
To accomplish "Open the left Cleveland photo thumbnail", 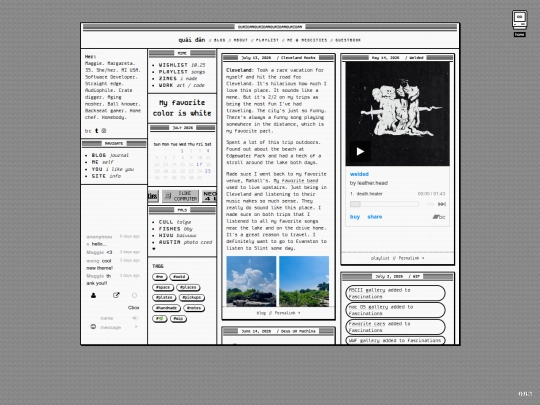I will tap(251, 281).
